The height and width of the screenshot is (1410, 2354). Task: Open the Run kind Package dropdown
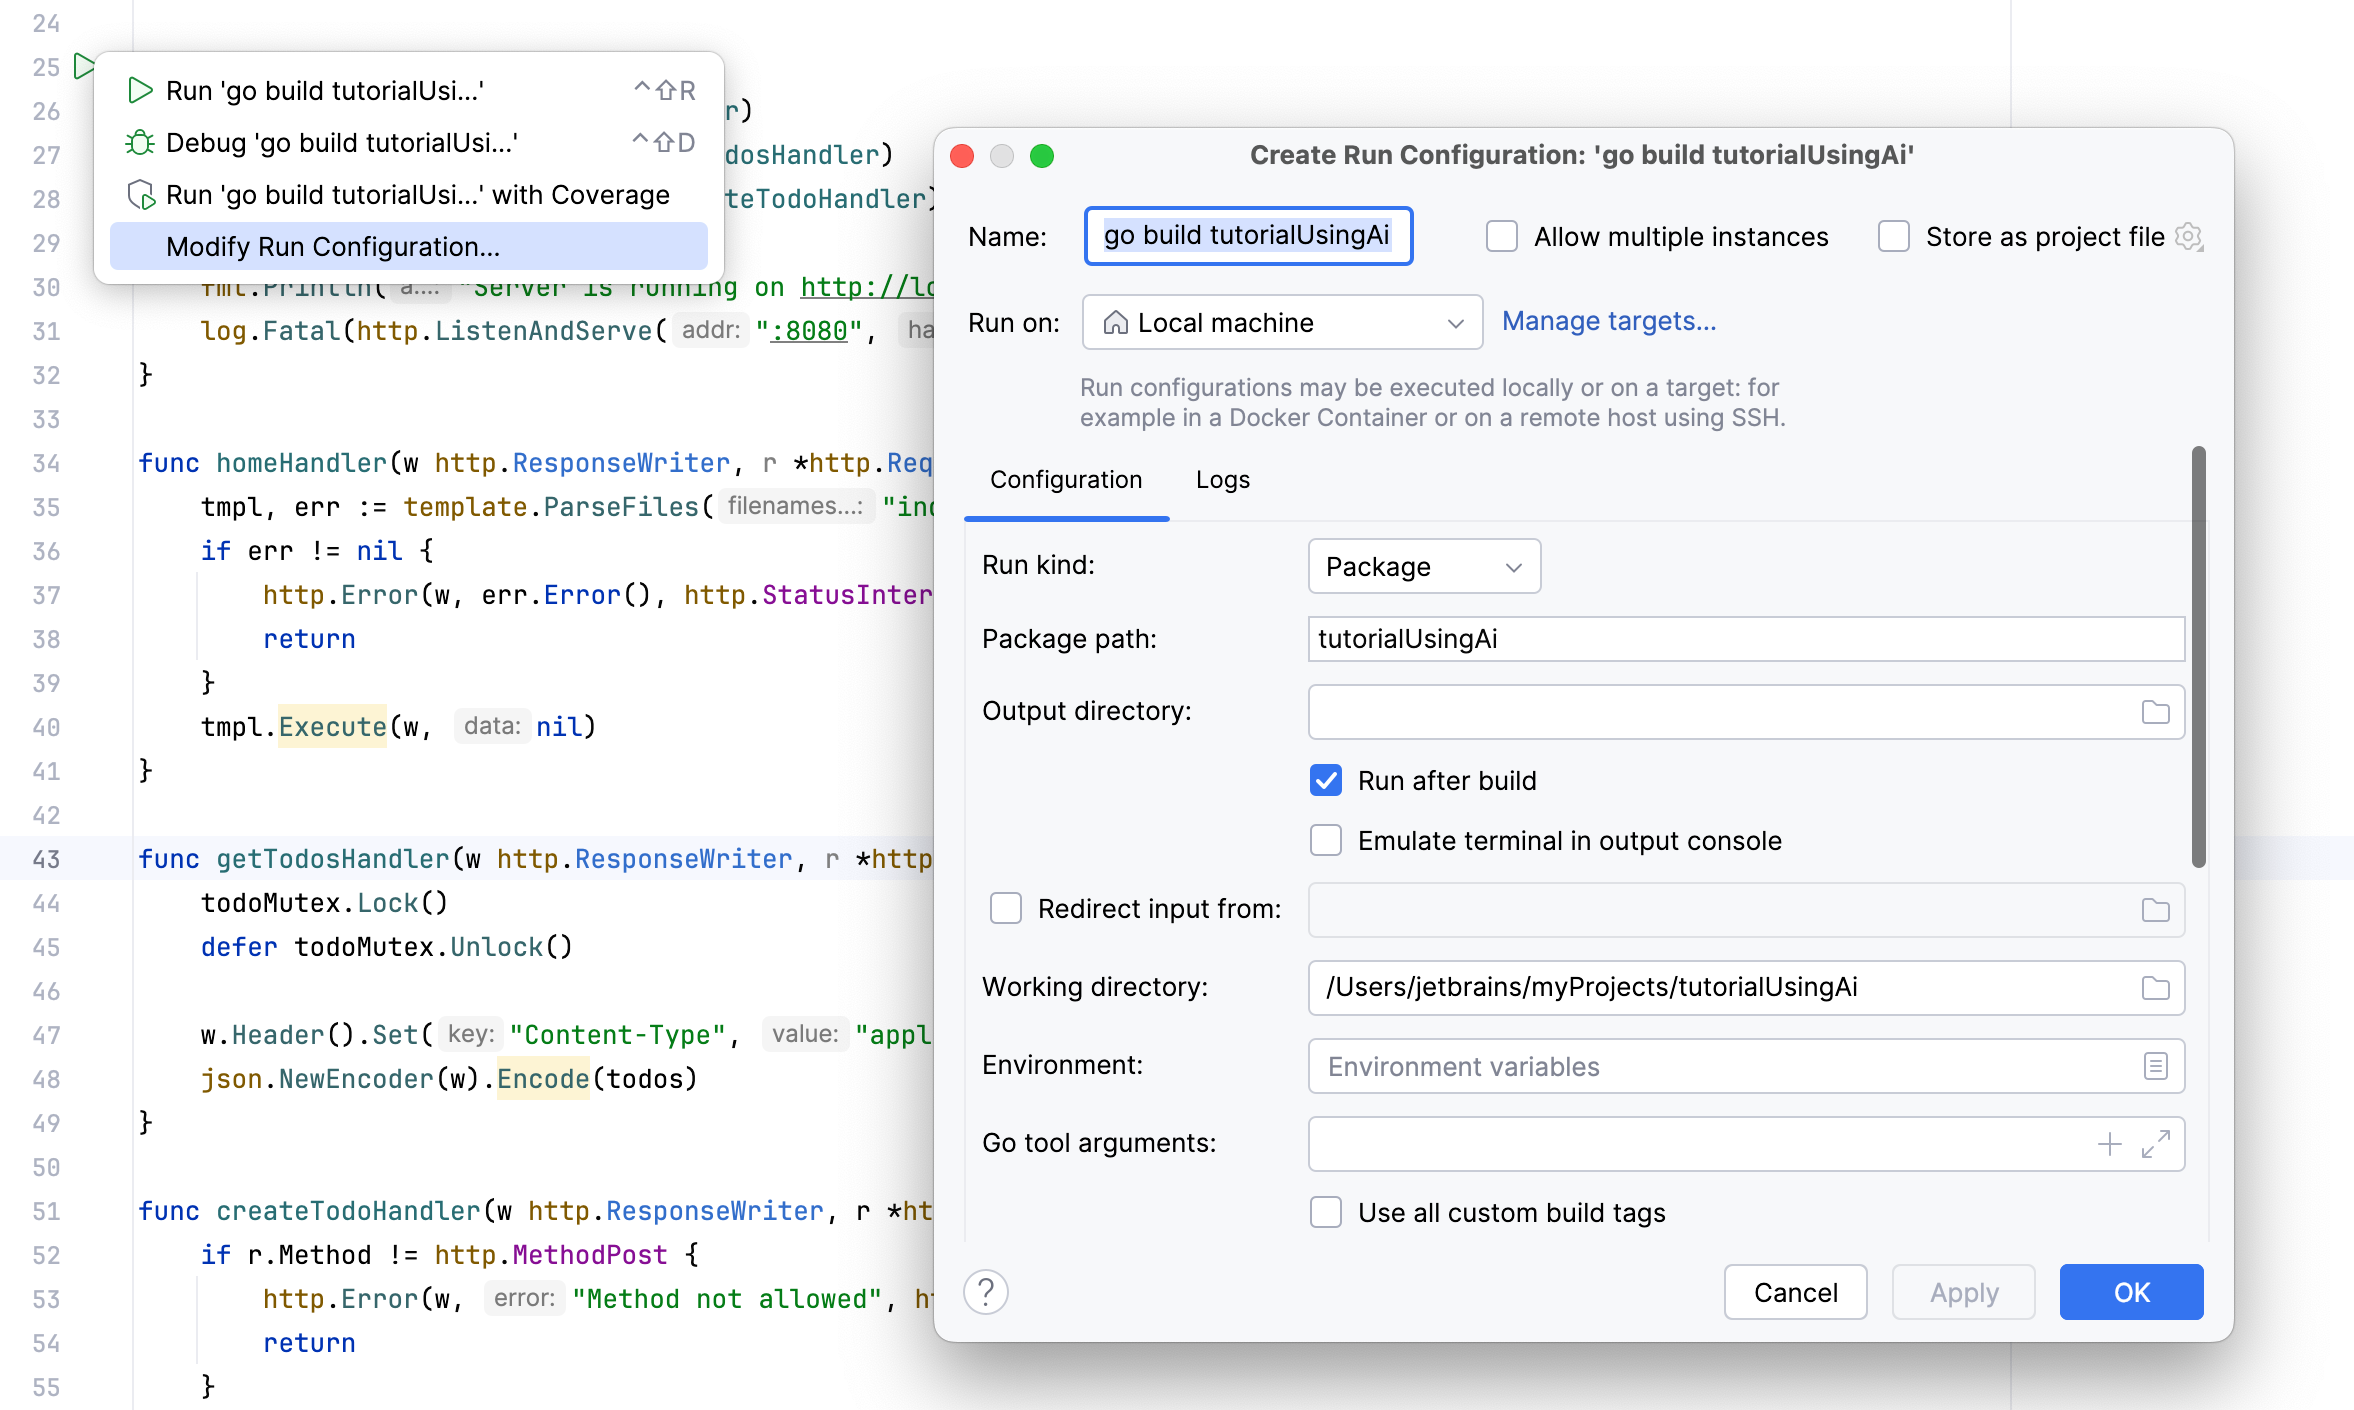(x=1424, y=567)
